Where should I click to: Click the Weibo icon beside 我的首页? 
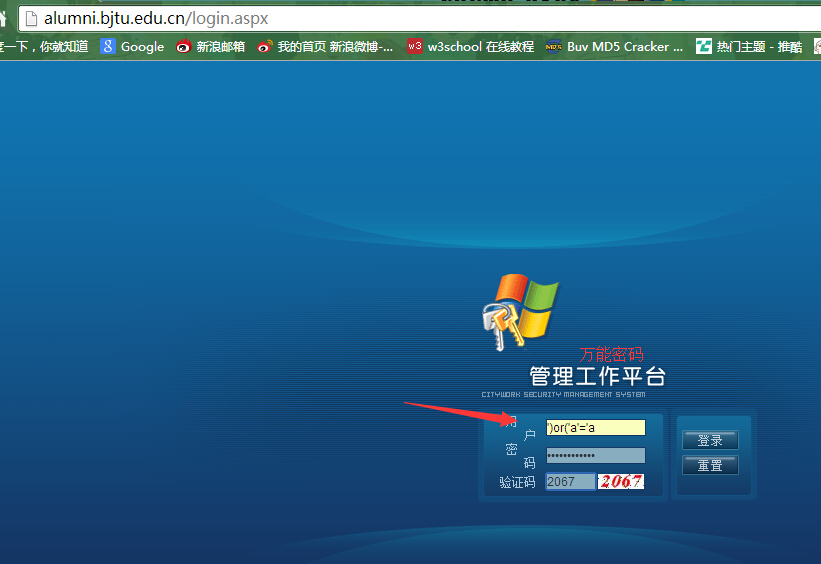(x=264, y=47)
